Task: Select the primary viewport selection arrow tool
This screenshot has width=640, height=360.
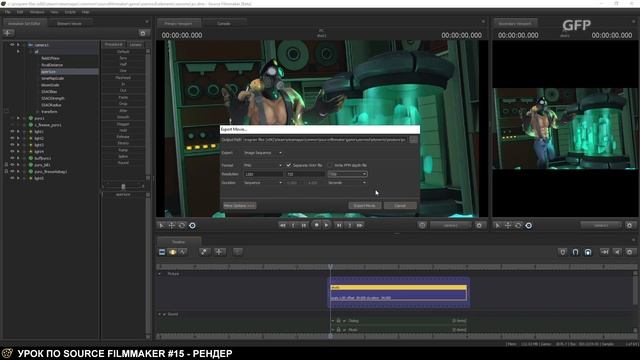Action: coord(162,225)
